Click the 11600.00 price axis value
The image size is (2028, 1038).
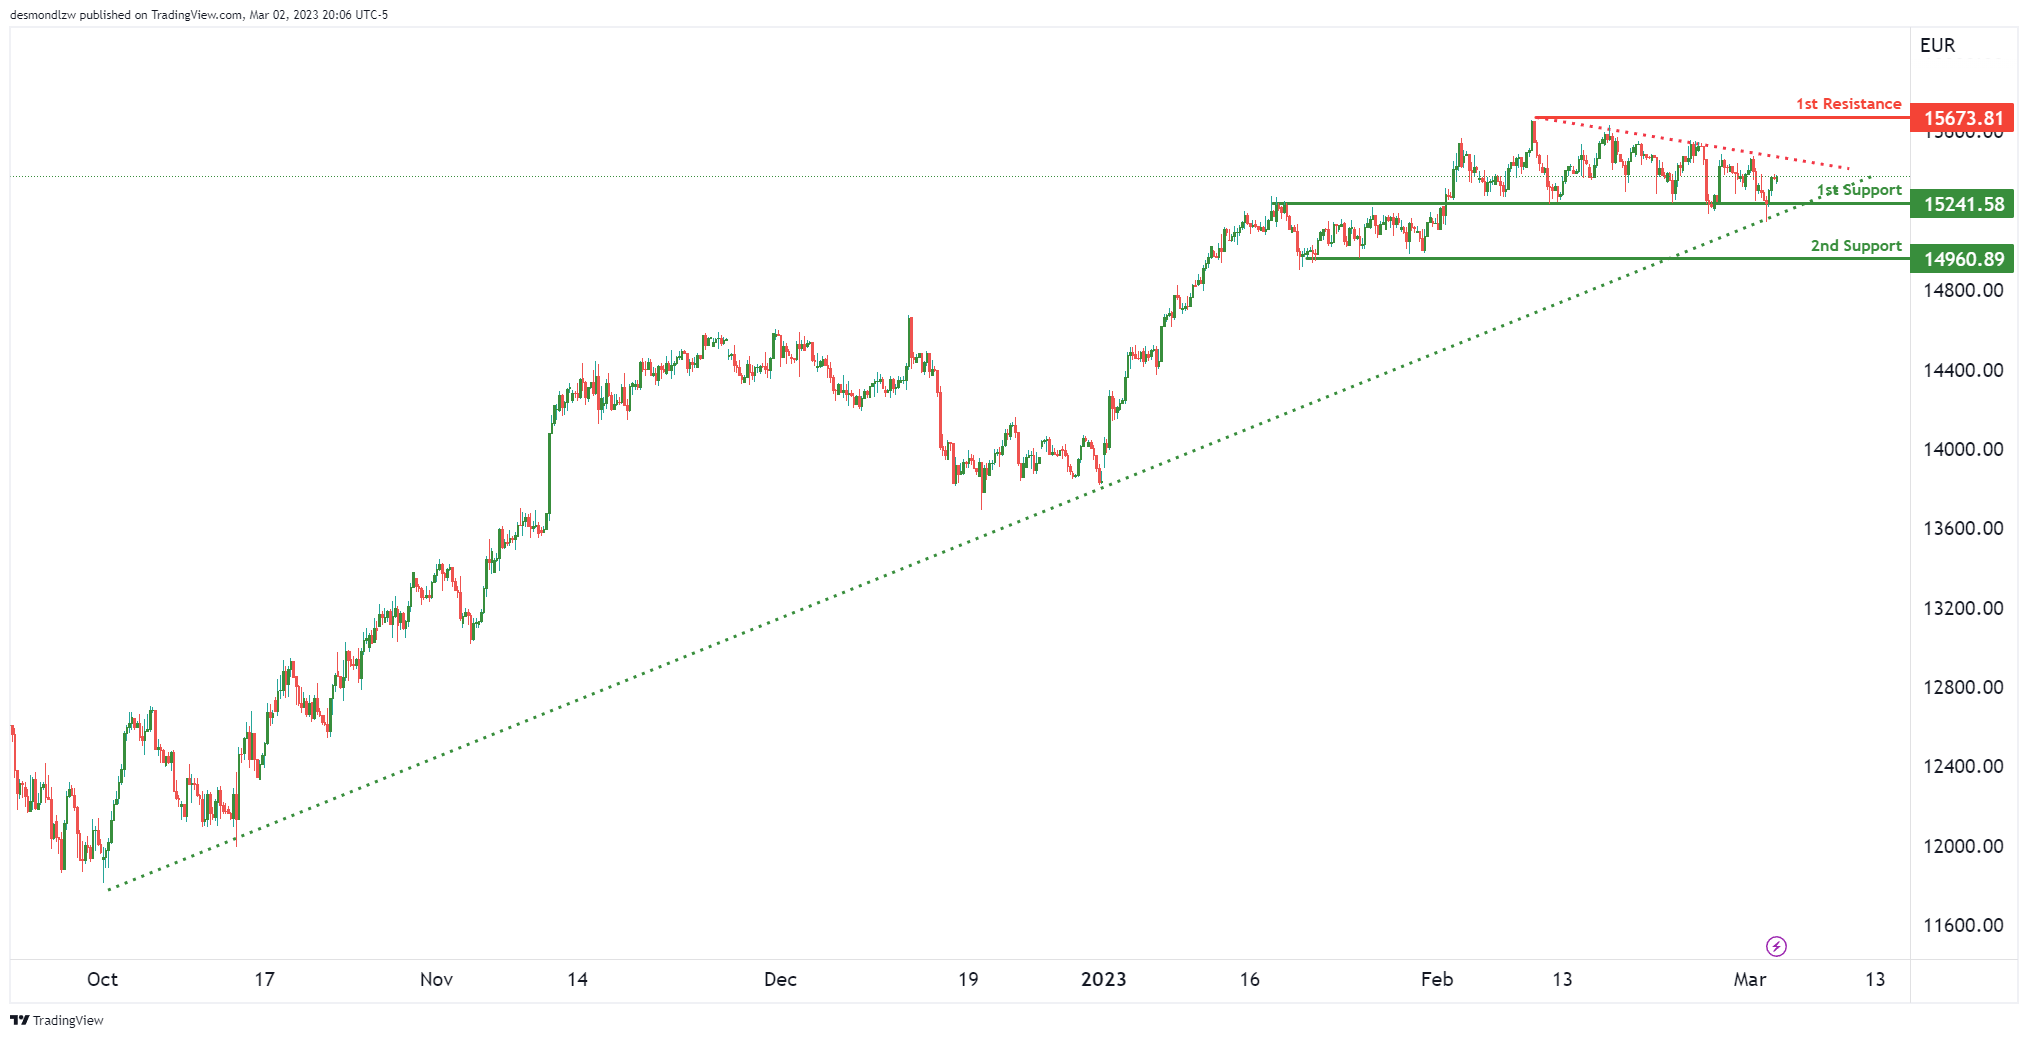click(x=1963, y=925)
